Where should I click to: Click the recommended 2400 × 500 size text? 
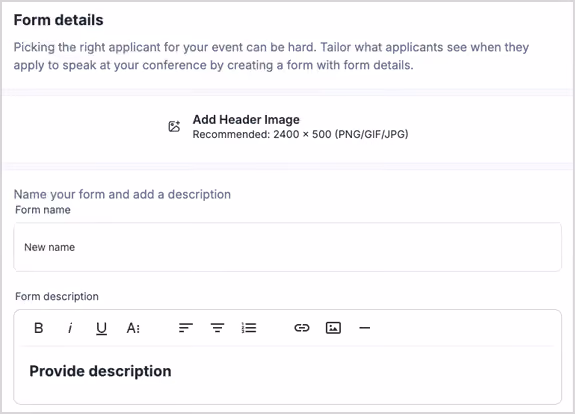coord(300,134)
